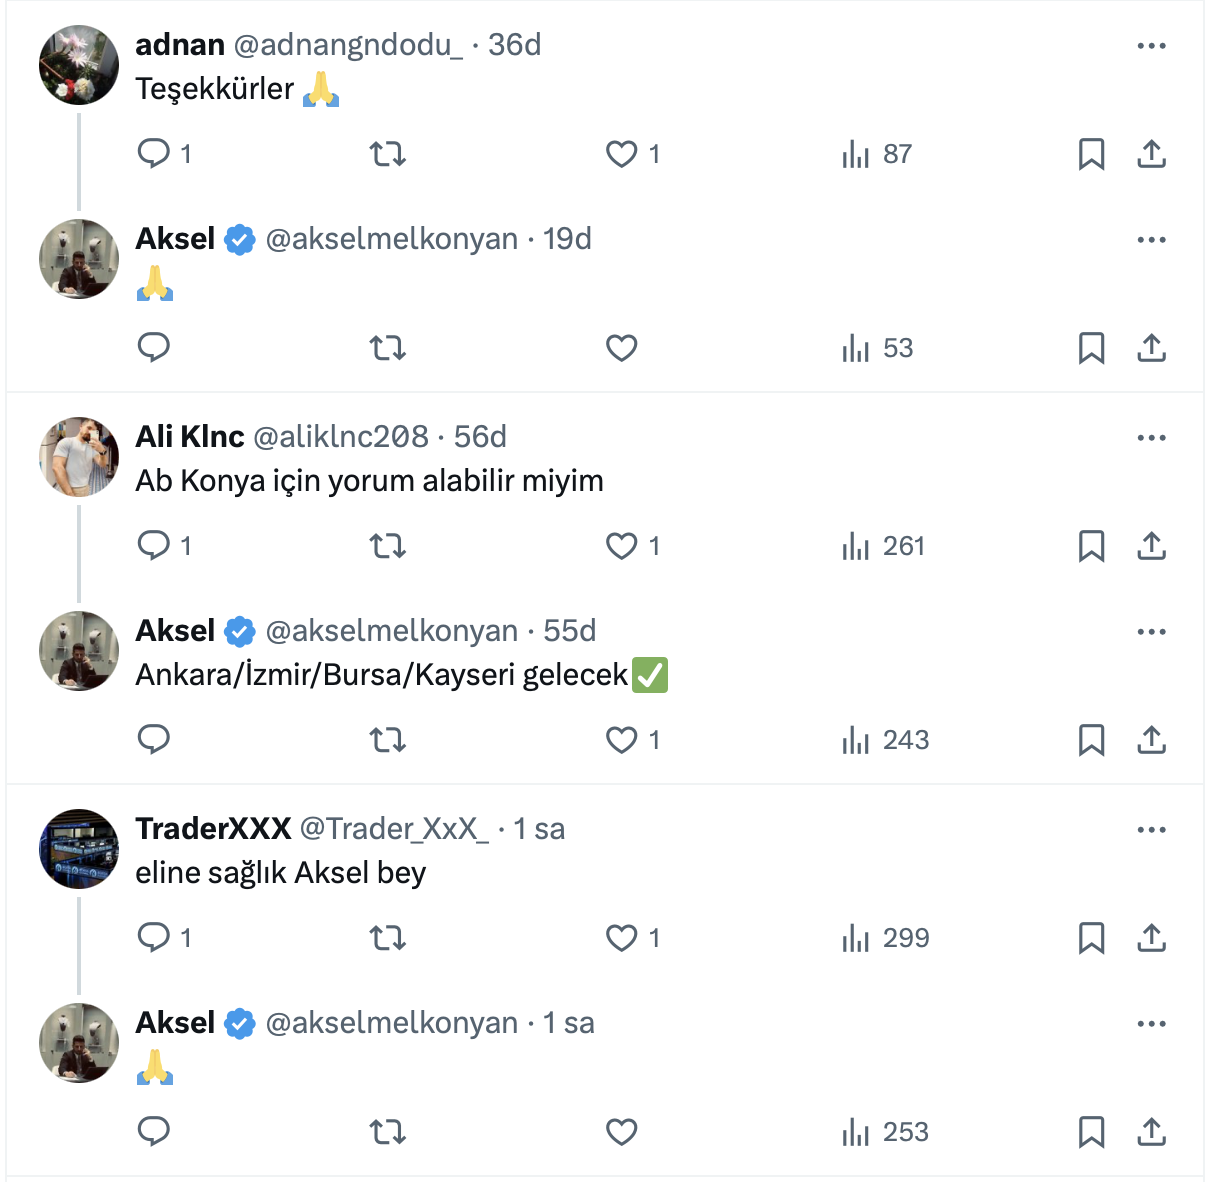
Task: Open the @Trader_XxX_ profile link
Action: click(x=394, y=829)
